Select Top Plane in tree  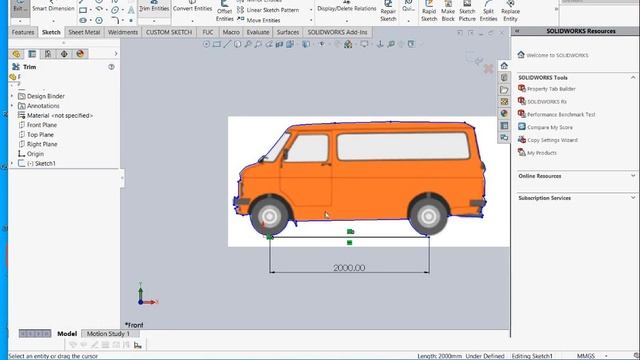point(36,135)
